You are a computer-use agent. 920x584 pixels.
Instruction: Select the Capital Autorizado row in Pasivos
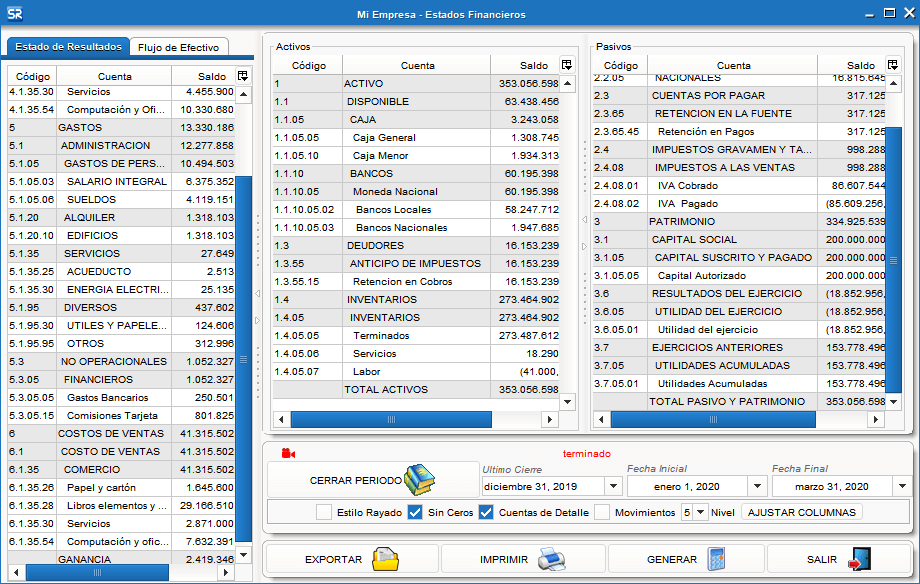coord(739,275)
